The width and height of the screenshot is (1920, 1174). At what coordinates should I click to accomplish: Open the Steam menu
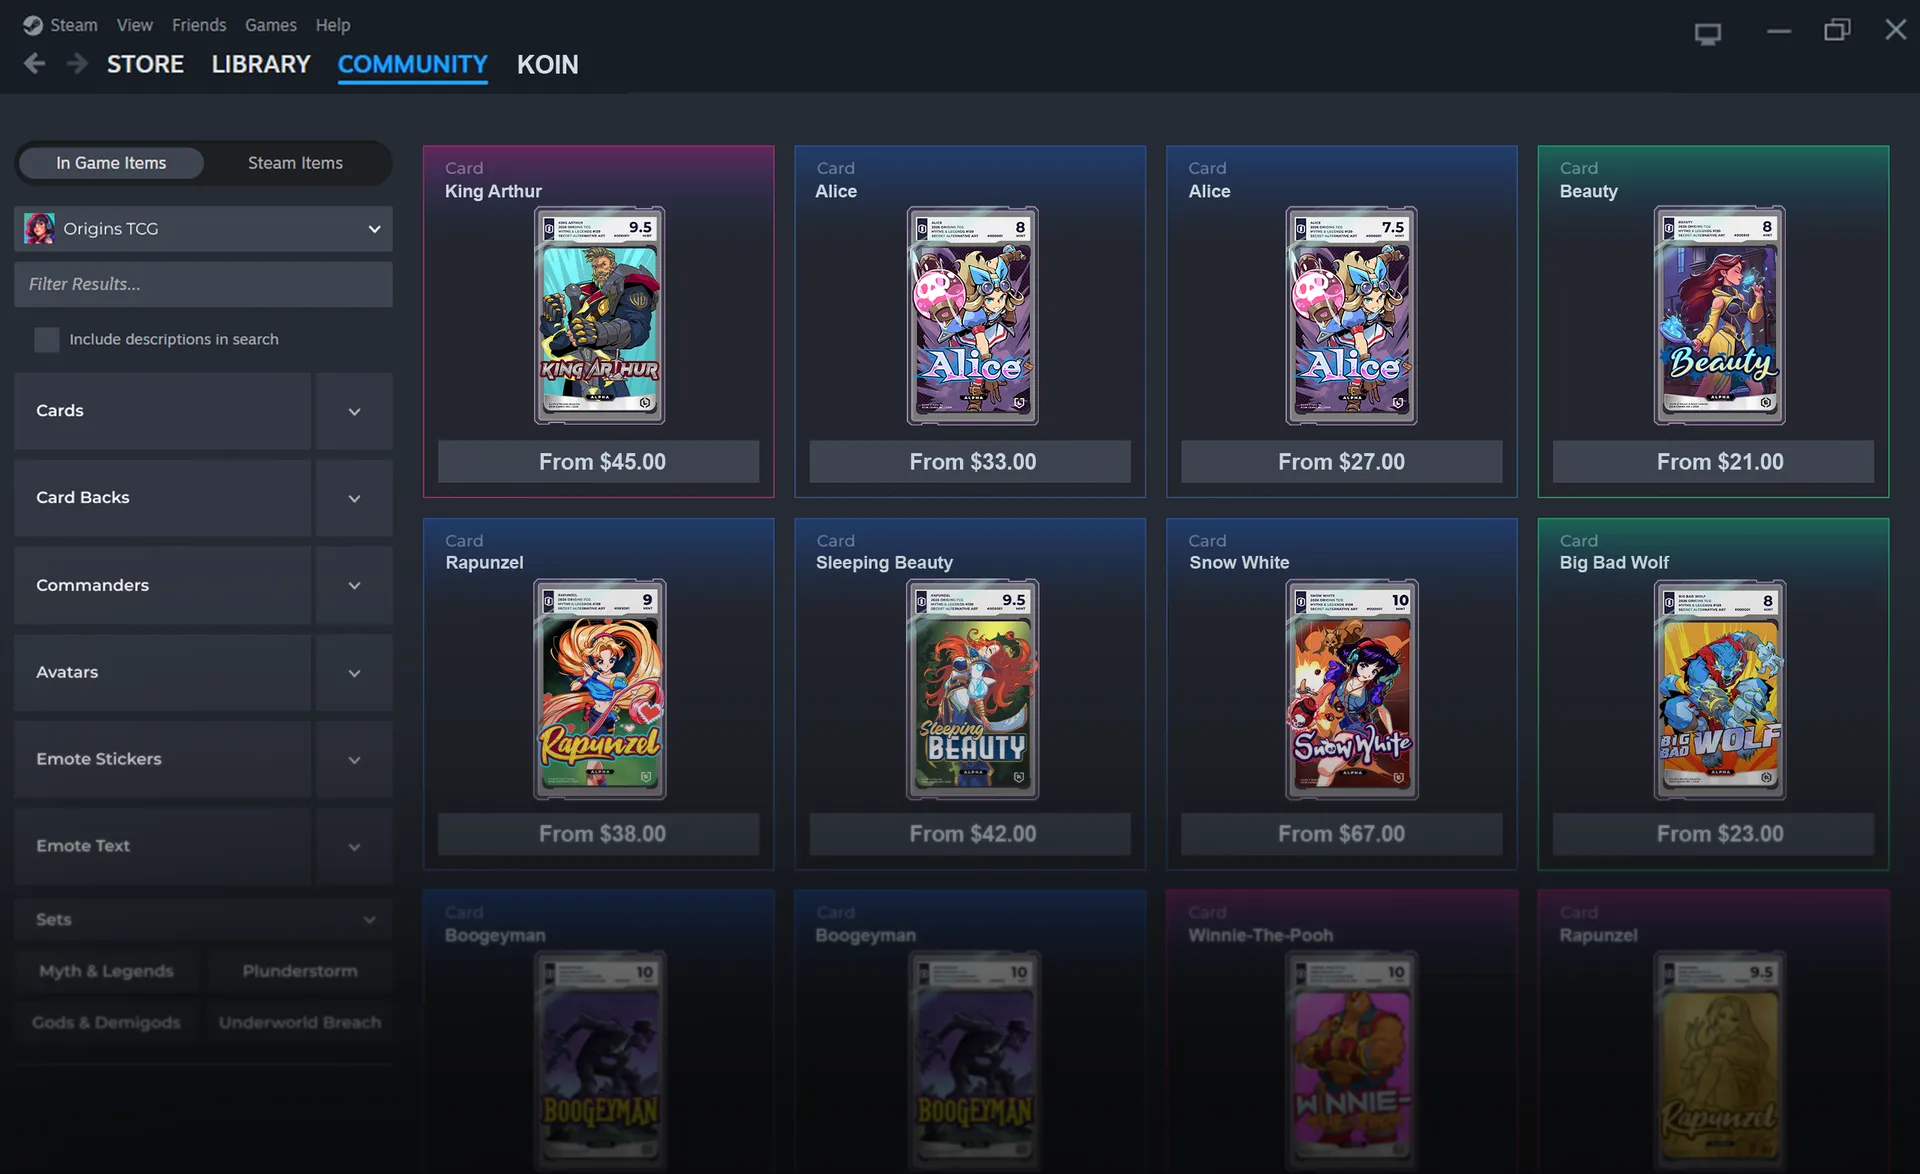pos(74,25)
